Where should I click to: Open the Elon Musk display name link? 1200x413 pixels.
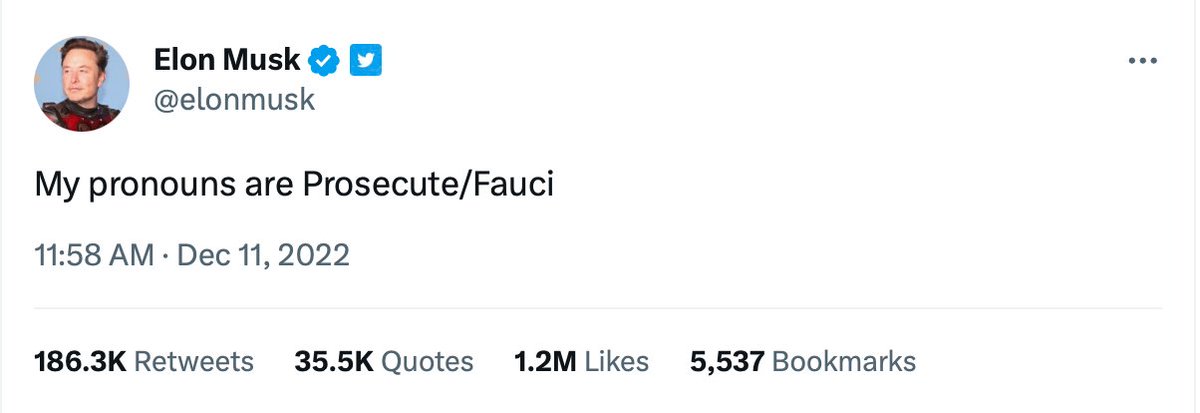[227, 60]
